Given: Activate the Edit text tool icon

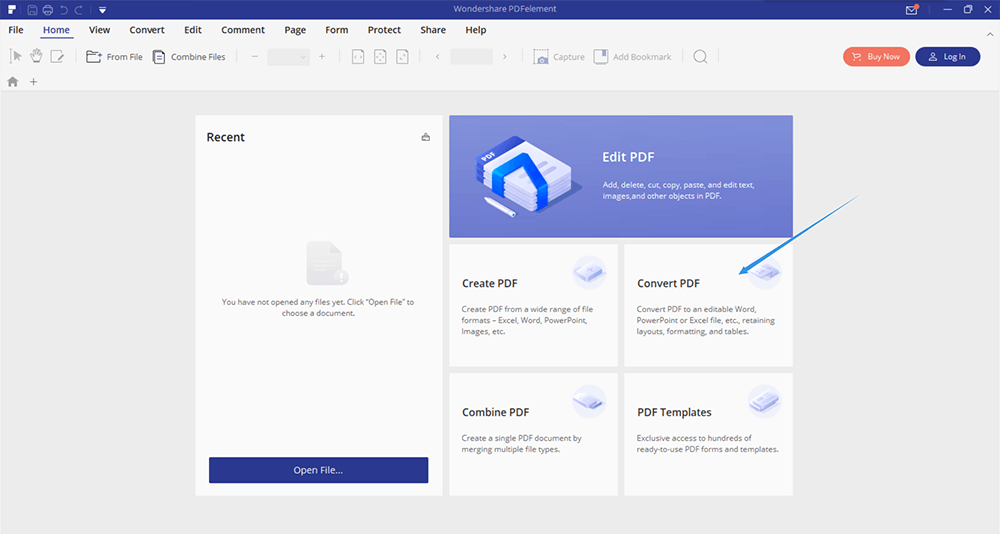Looking at the screenshot, I should (58, 56).
